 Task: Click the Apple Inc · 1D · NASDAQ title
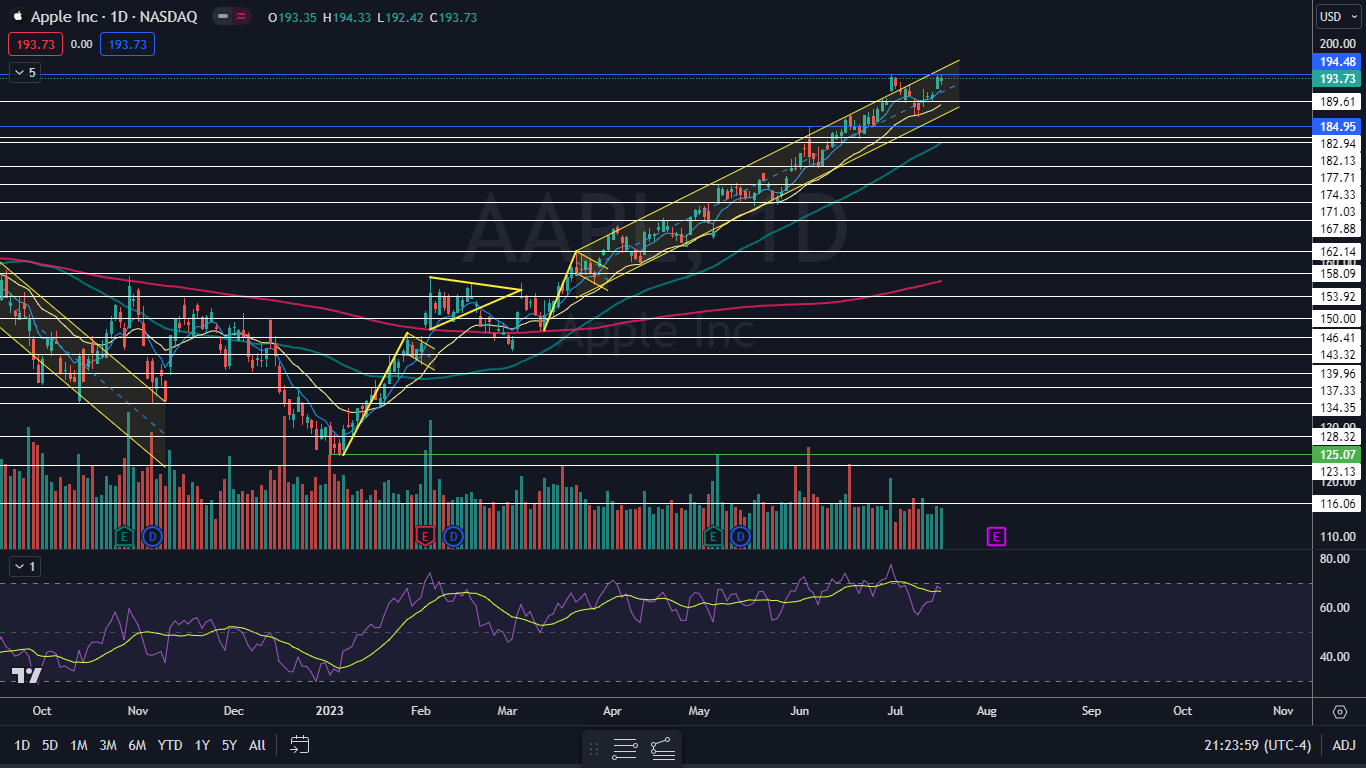114,17
